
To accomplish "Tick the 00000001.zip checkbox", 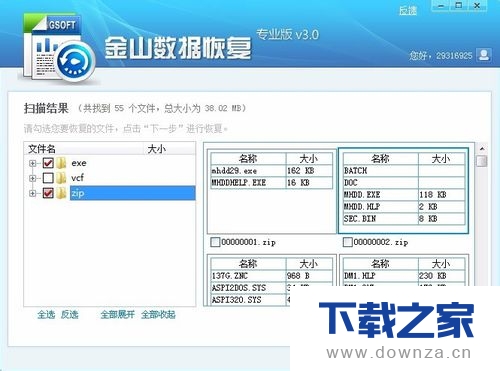I will (215, 242).
